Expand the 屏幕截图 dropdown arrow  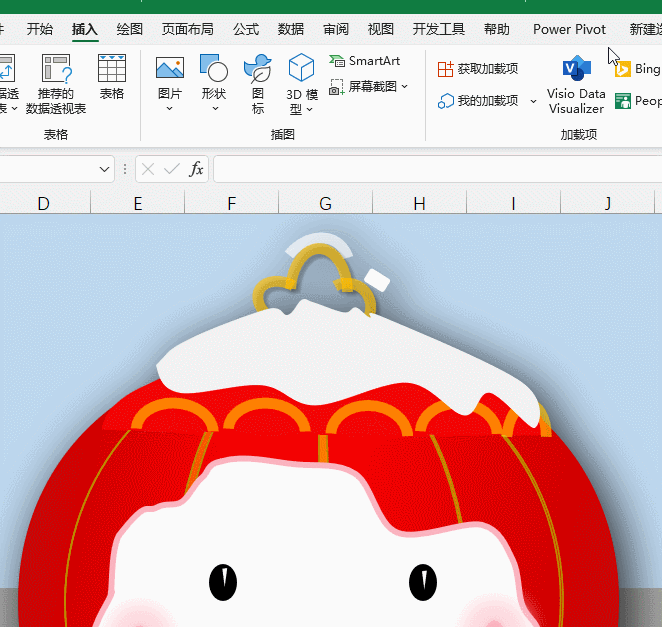(404, 87)
